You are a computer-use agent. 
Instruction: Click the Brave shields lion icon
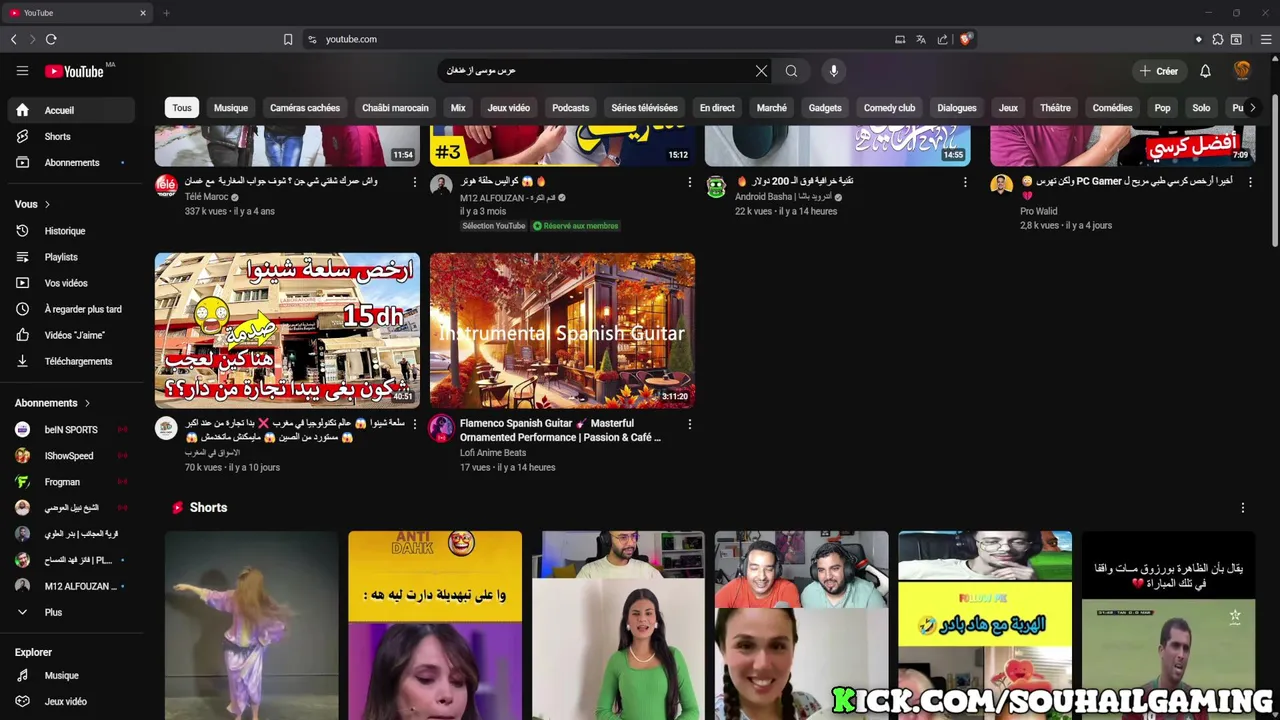[965, 39]
